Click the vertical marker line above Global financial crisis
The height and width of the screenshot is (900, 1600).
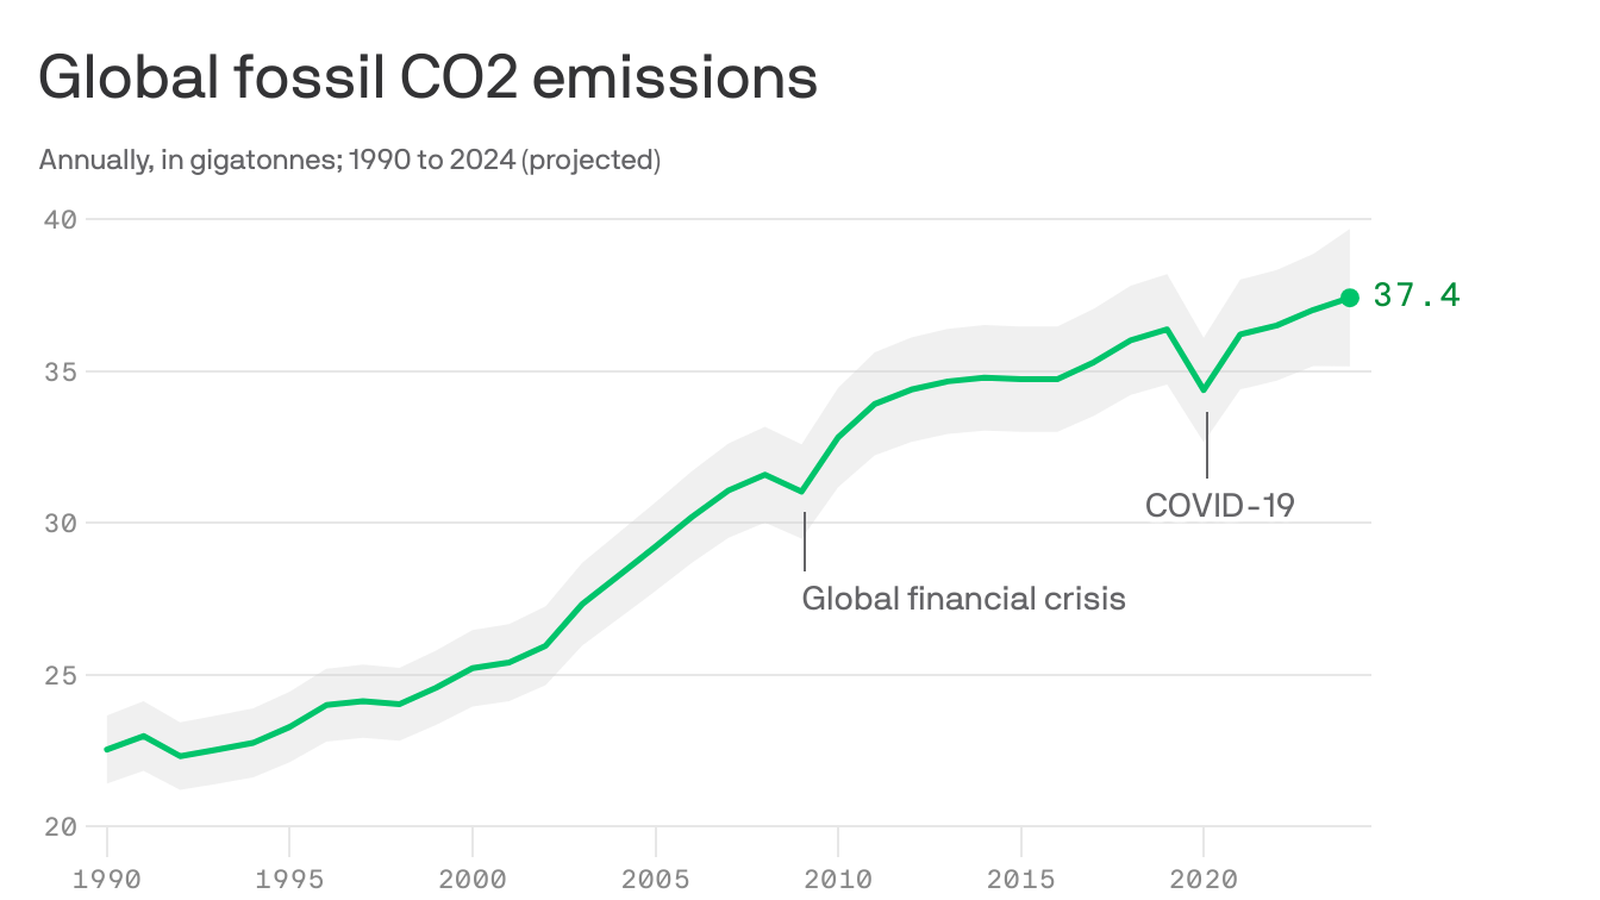pyautogui.click(x=804, y=541)
